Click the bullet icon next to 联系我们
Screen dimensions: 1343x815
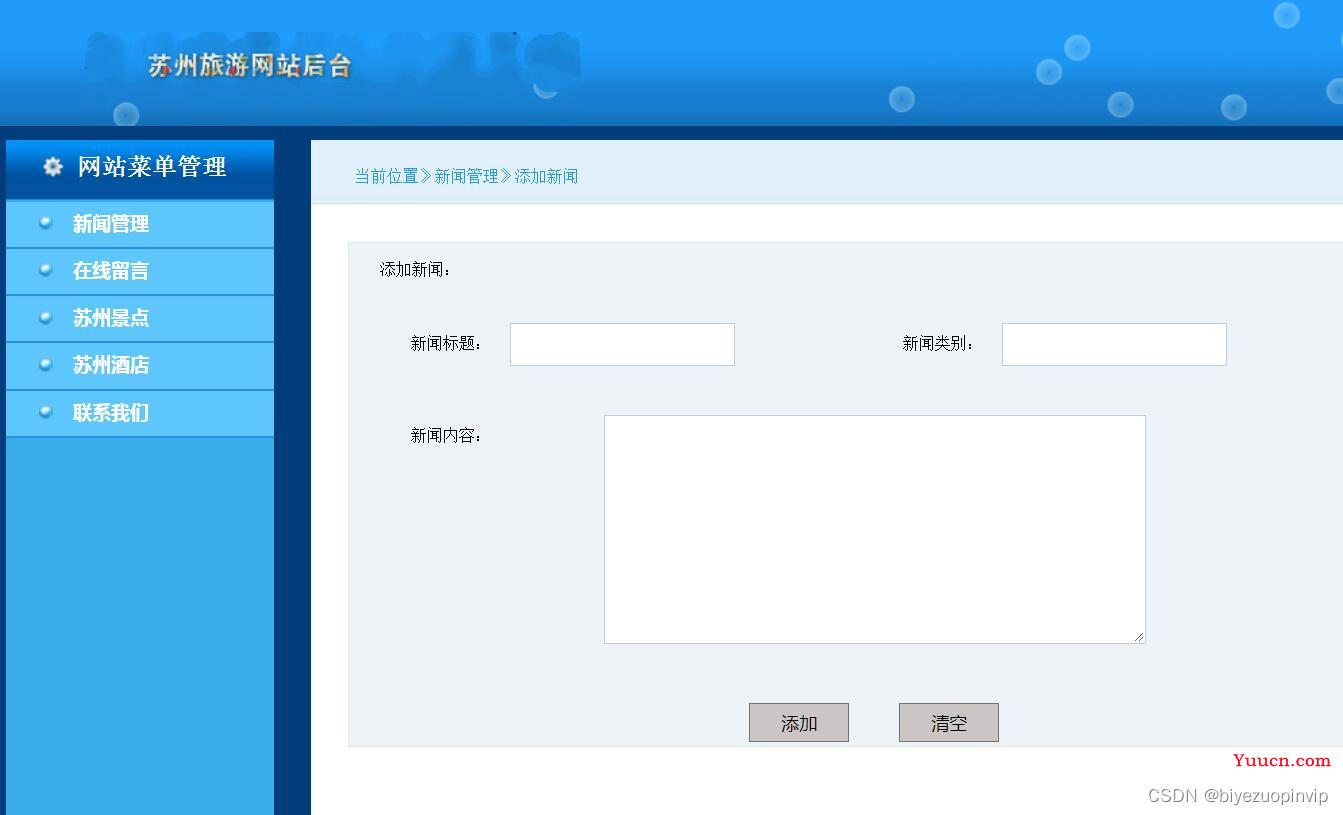45,411
